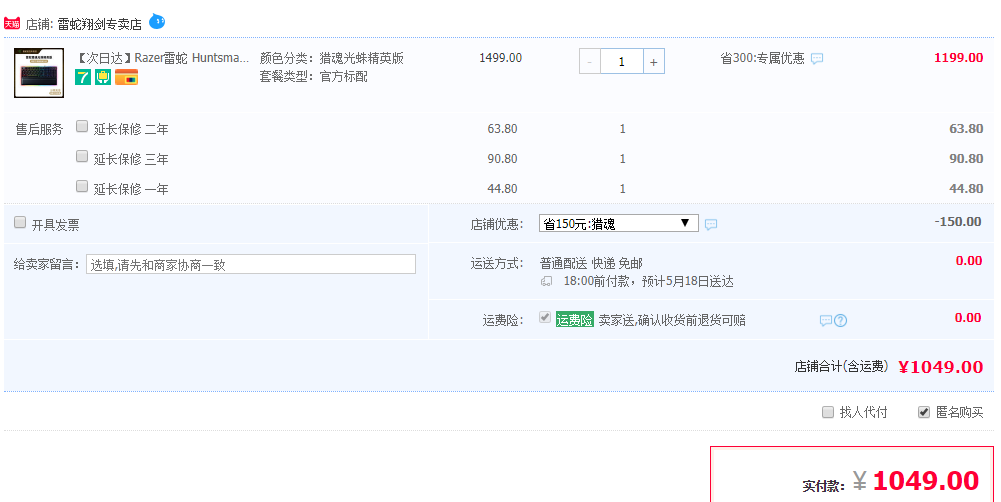Check 延长保修 二年 warranty option

(82, 126)
